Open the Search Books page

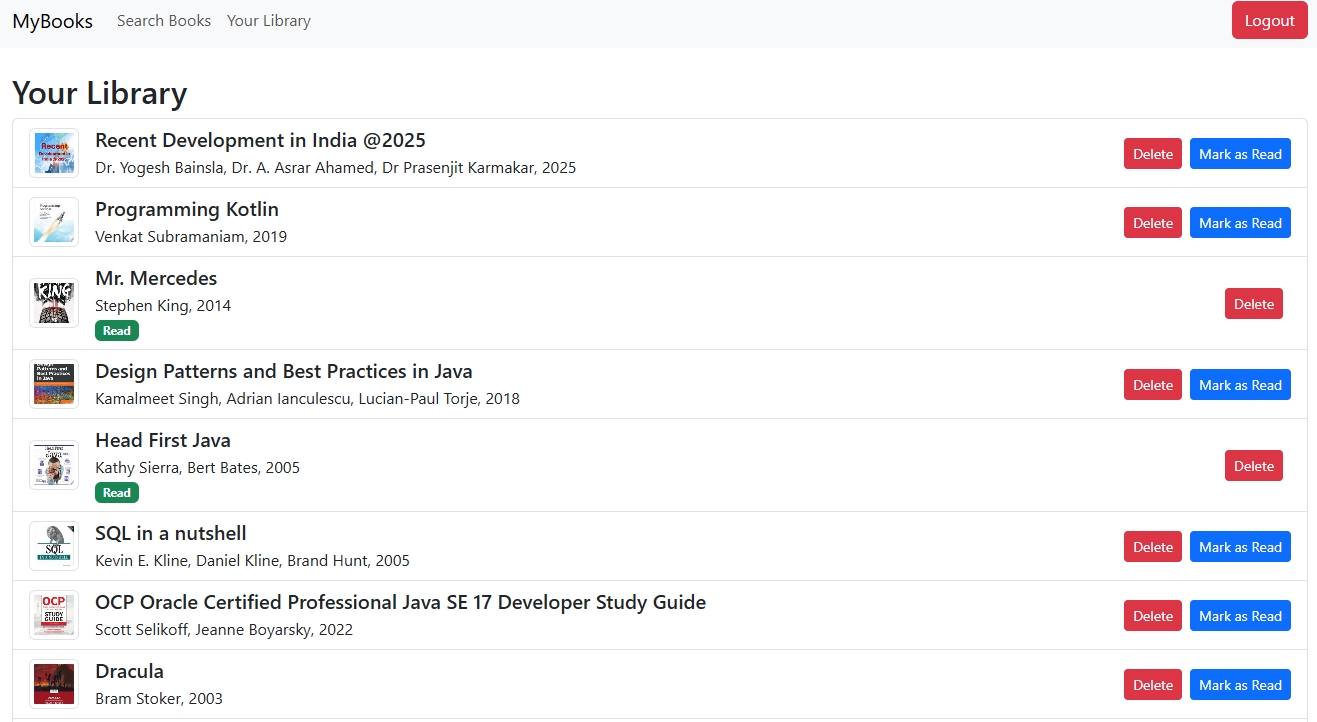click(x=164, y=21)
